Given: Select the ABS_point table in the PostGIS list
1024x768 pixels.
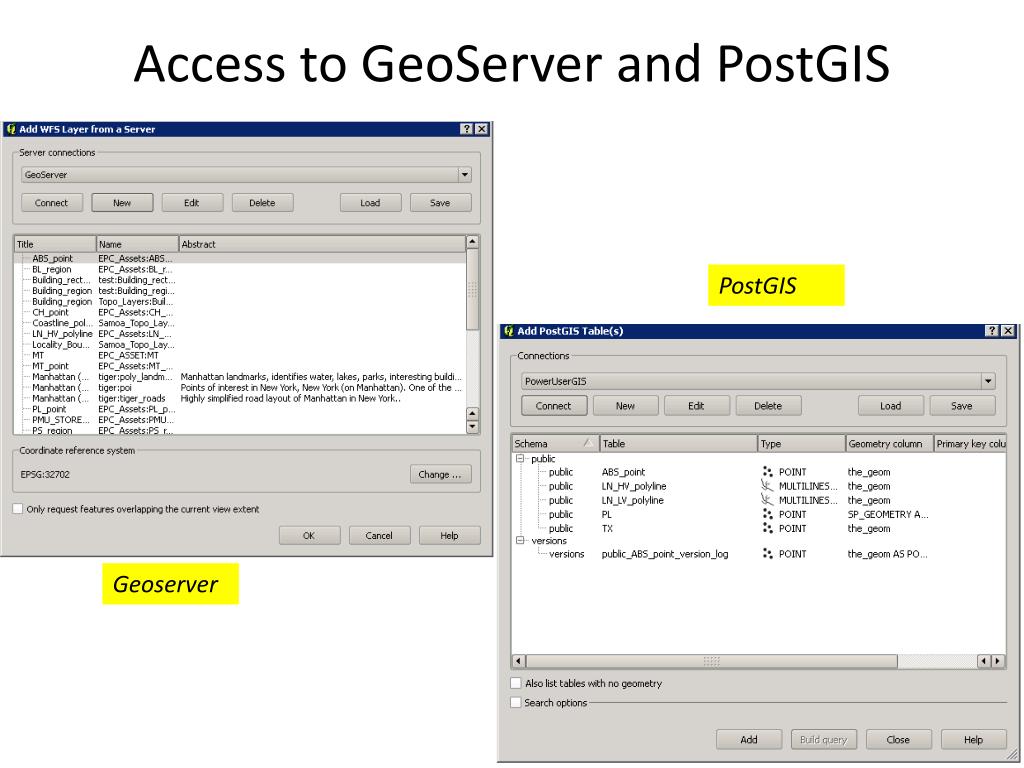Looking at the screenshot, I should click(759, 472).
